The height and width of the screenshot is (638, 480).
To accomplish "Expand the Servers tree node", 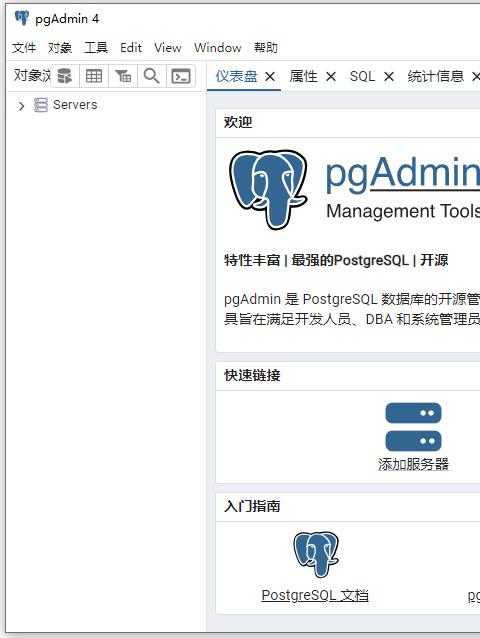I will pos(21,106).
